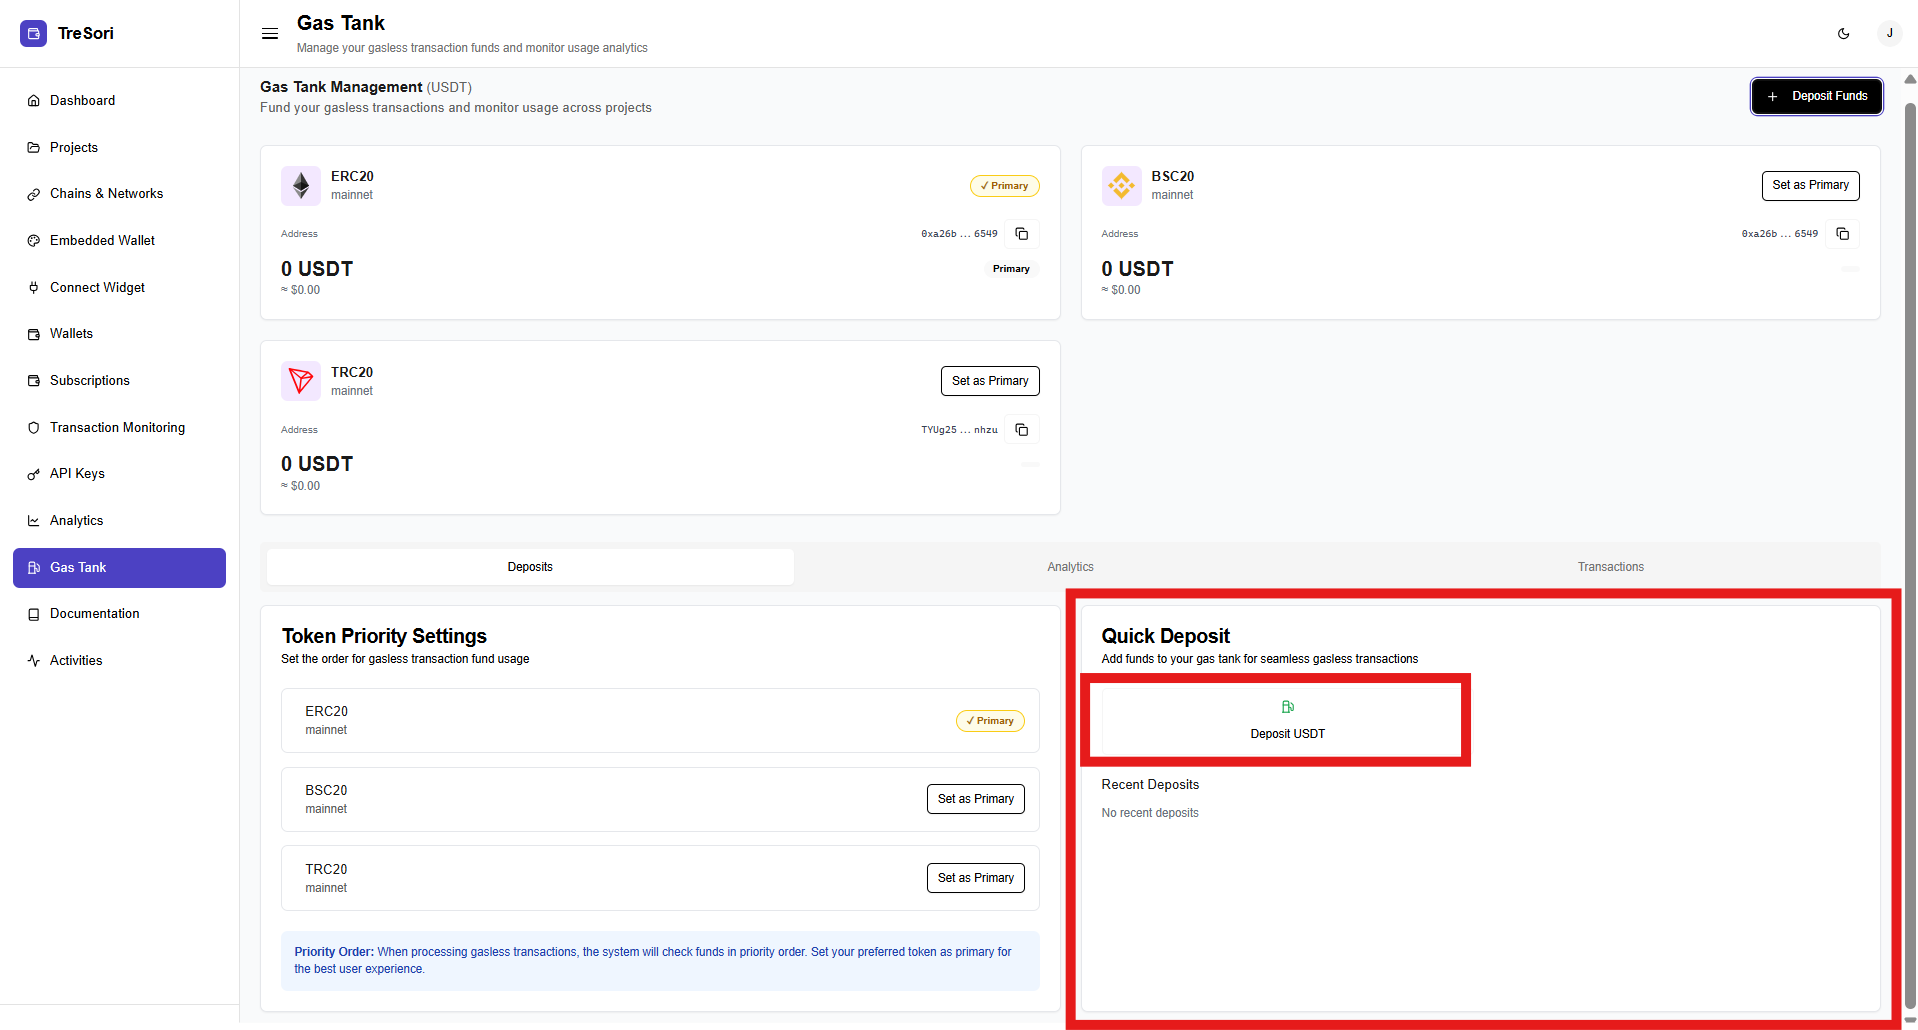Click the Tron TRC20 token icon
This screenshot has width=1918, height=1030.
click(x=301, y=381)
